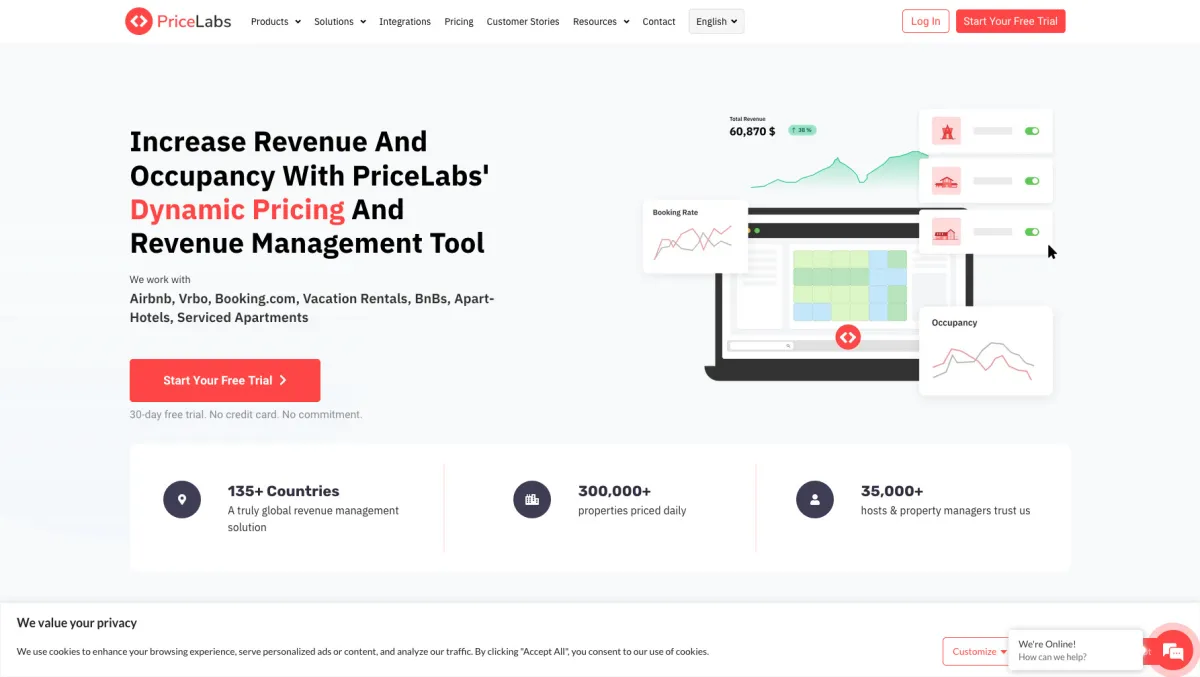Click the Occupancy chart card
Image resolution: width=1200 pixels, height=677 pixels.
(986, 351)
